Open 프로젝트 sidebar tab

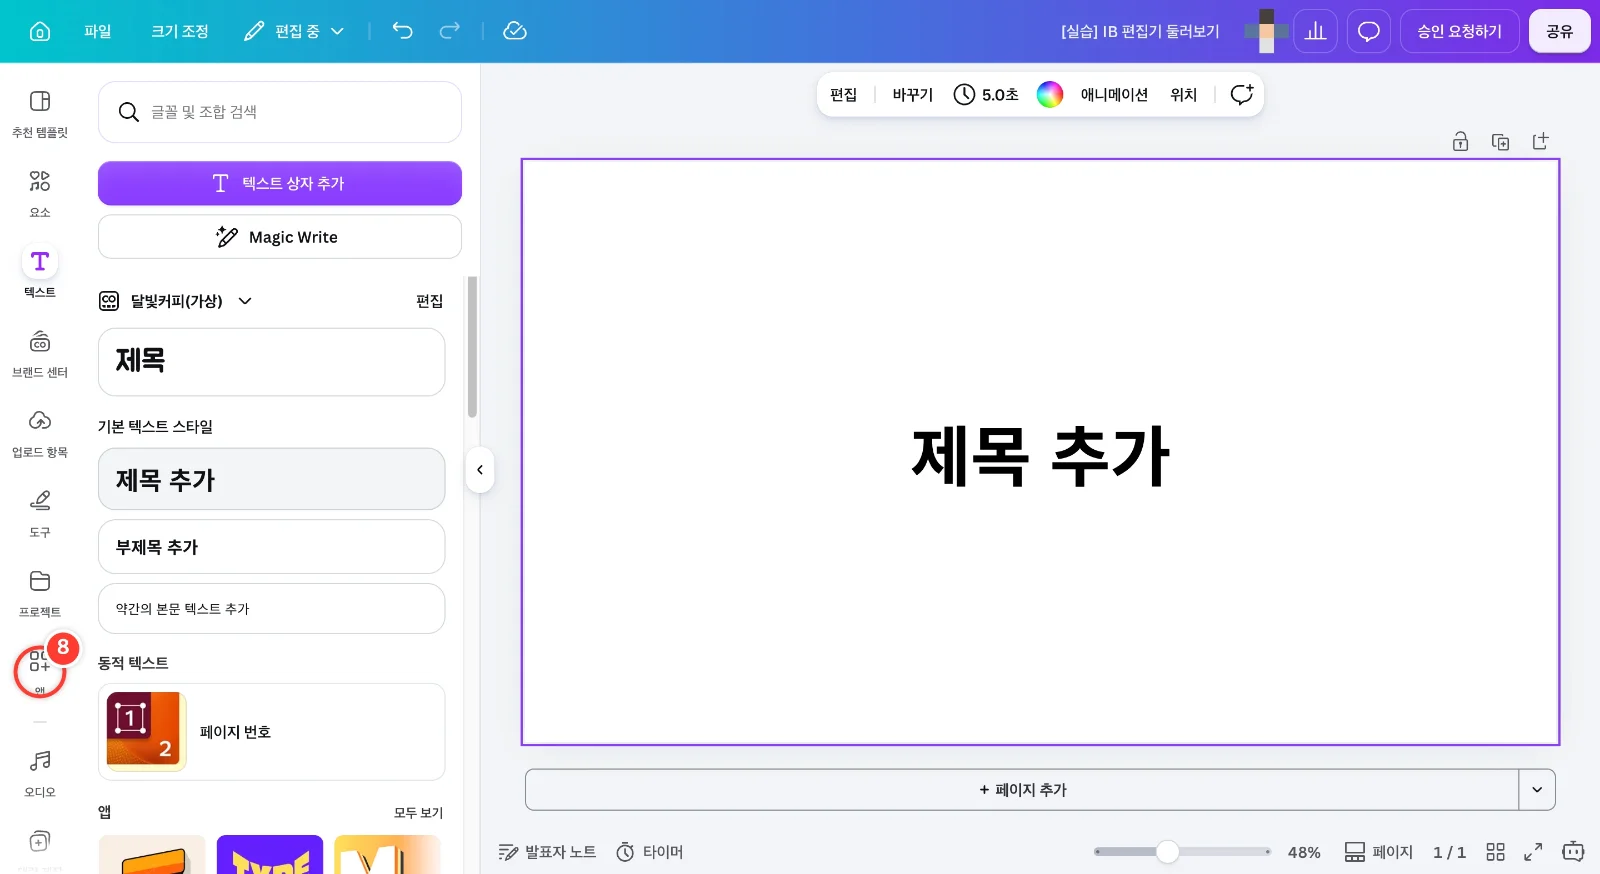tap(40, 593)
